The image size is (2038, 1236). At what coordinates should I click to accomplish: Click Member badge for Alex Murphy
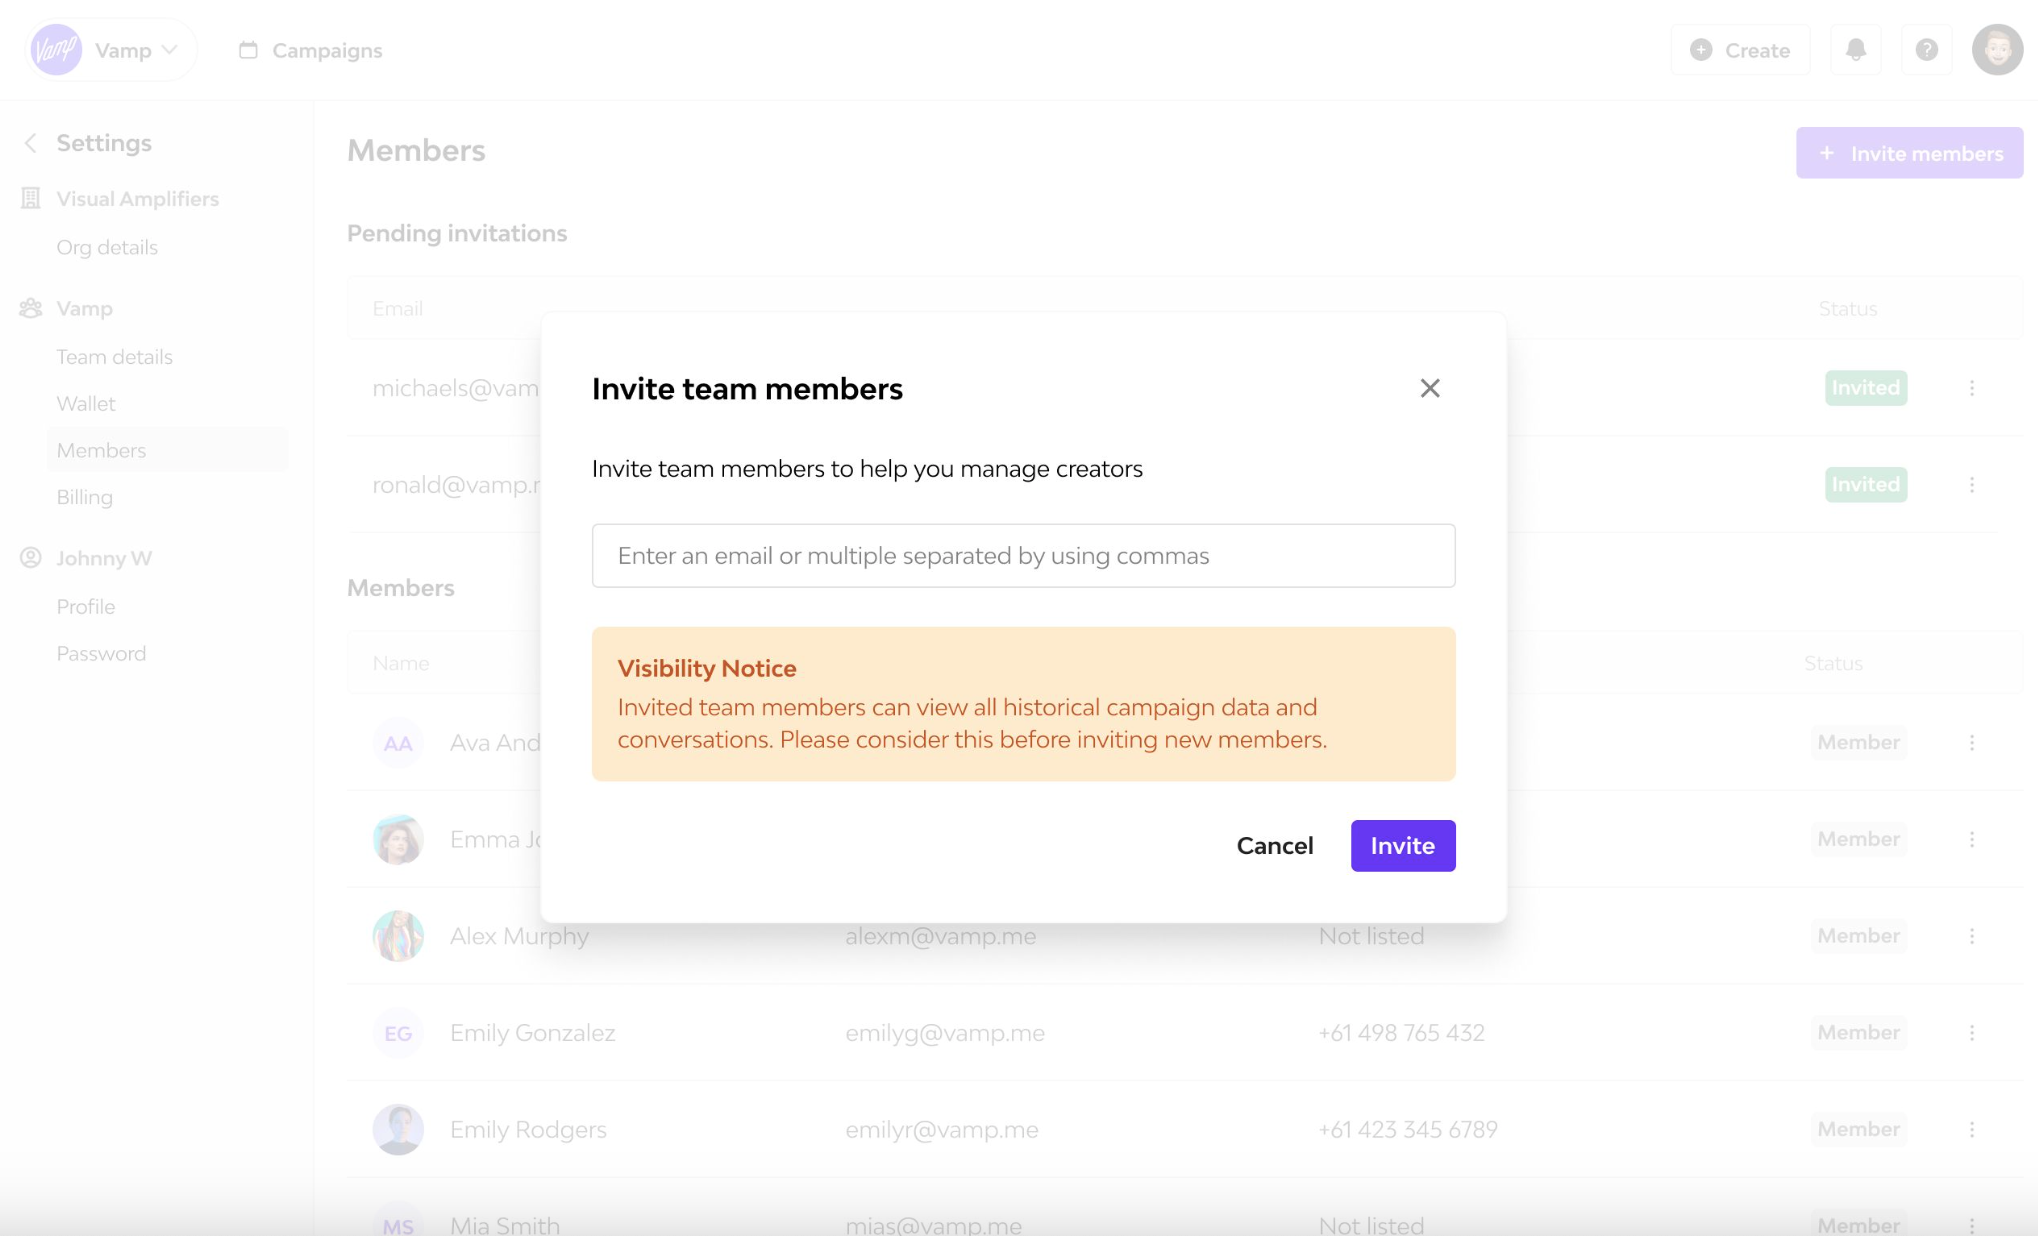coord(1858,936)
